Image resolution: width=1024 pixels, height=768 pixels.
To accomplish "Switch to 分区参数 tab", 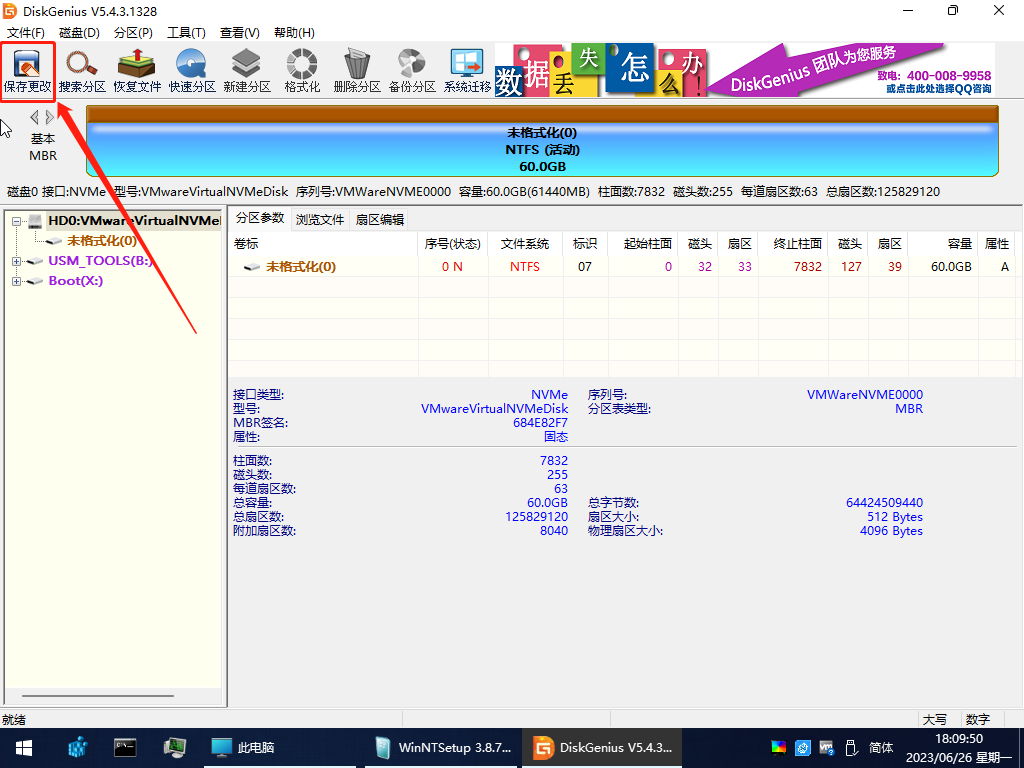I will pyautogui.click(x=260, y=218).
